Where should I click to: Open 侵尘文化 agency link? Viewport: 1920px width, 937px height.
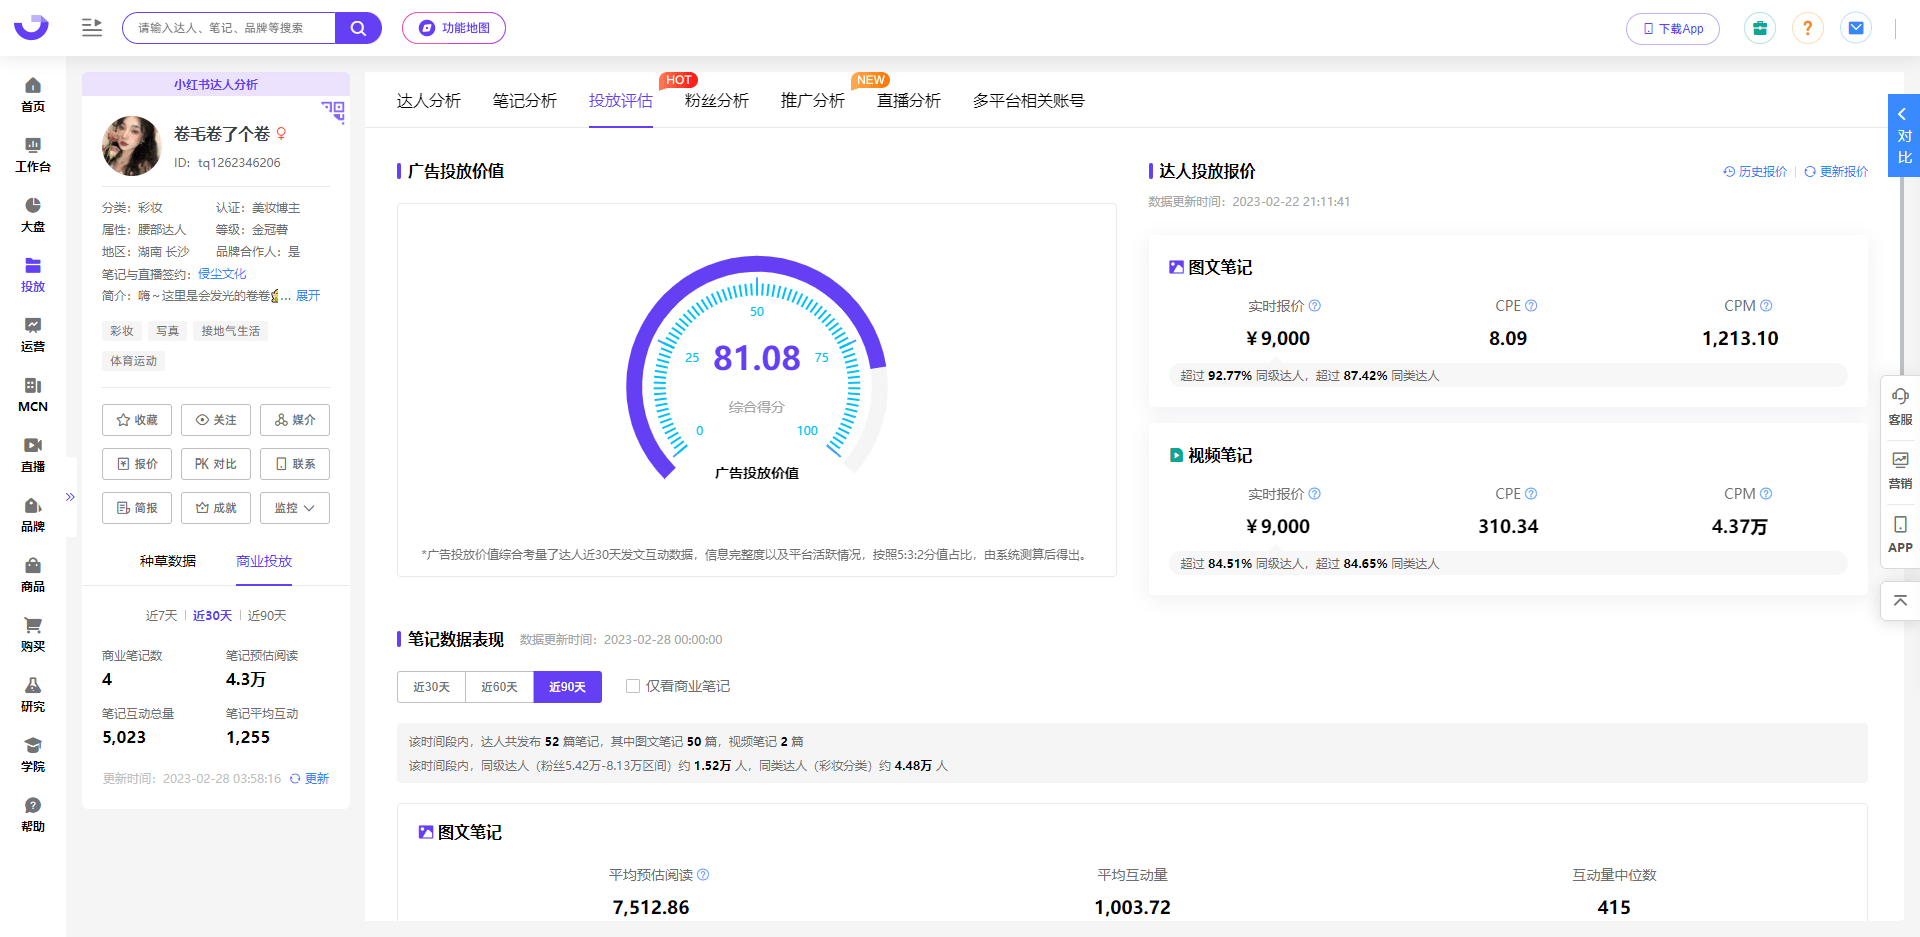tap(222, 274)
